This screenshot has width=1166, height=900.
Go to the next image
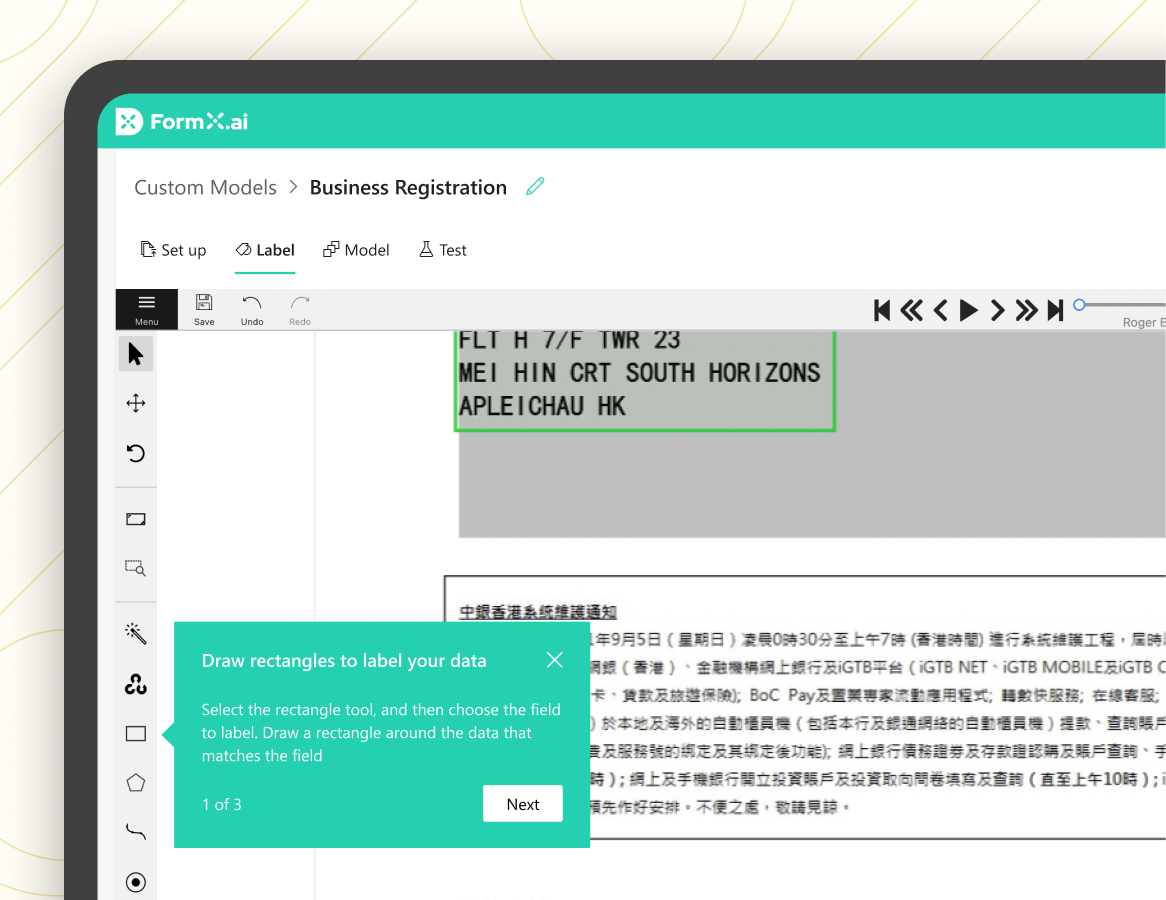tap(997, 310)
